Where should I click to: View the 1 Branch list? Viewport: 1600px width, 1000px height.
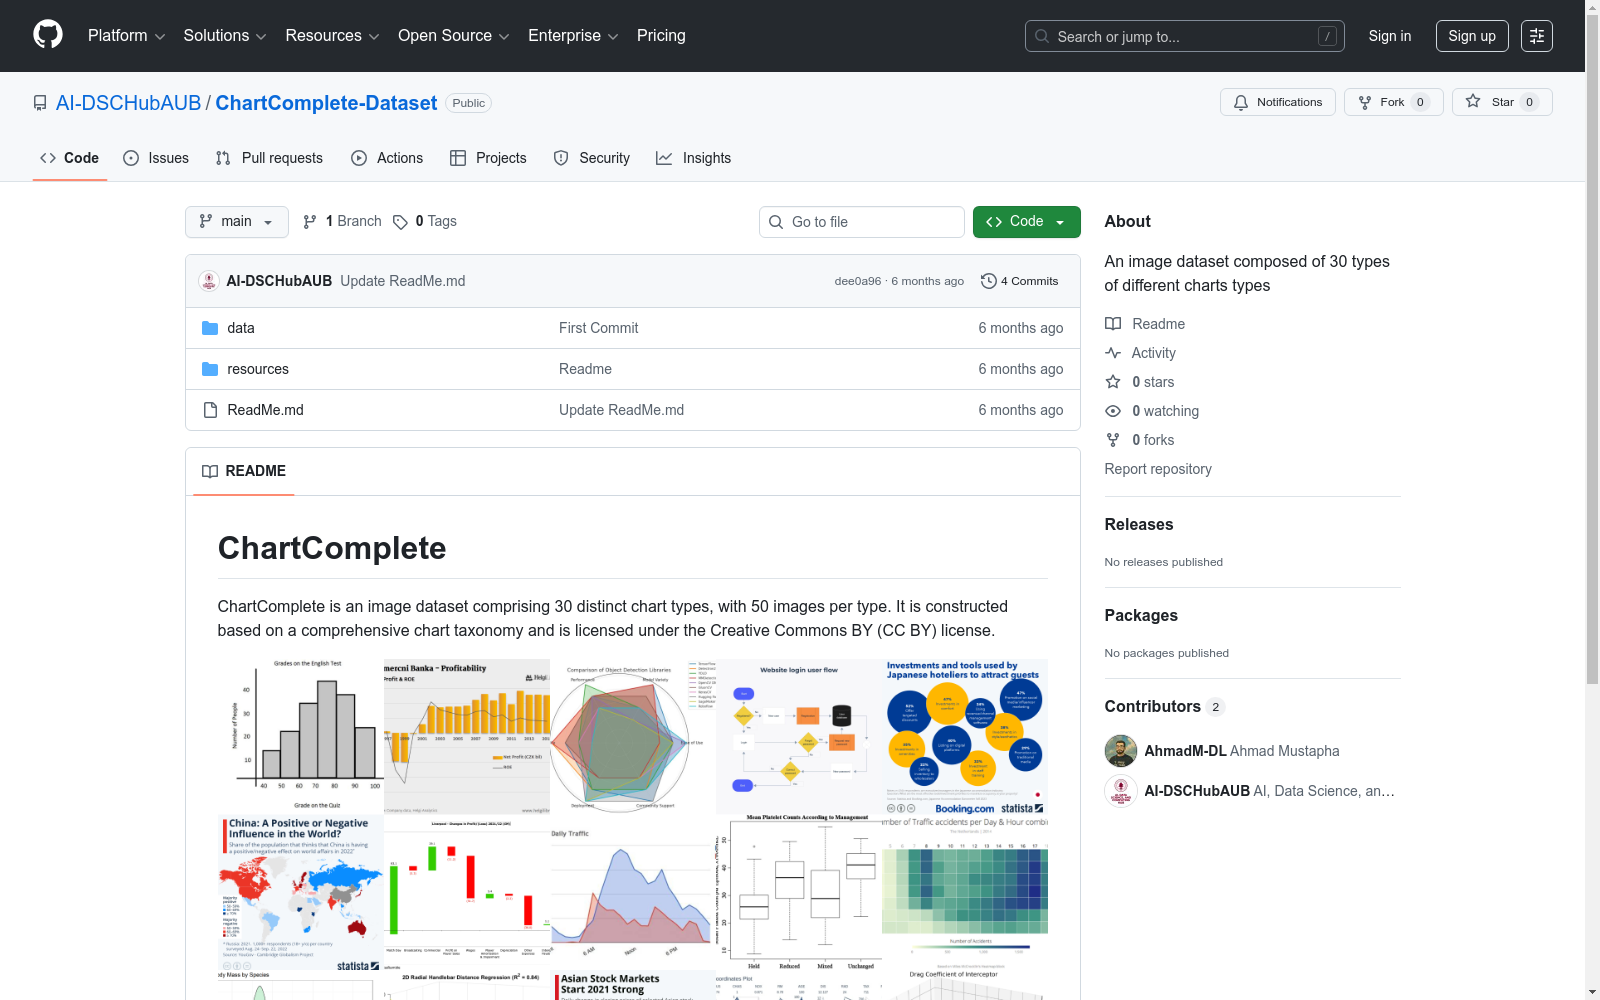pyautogui.click(x=342, y=222)
